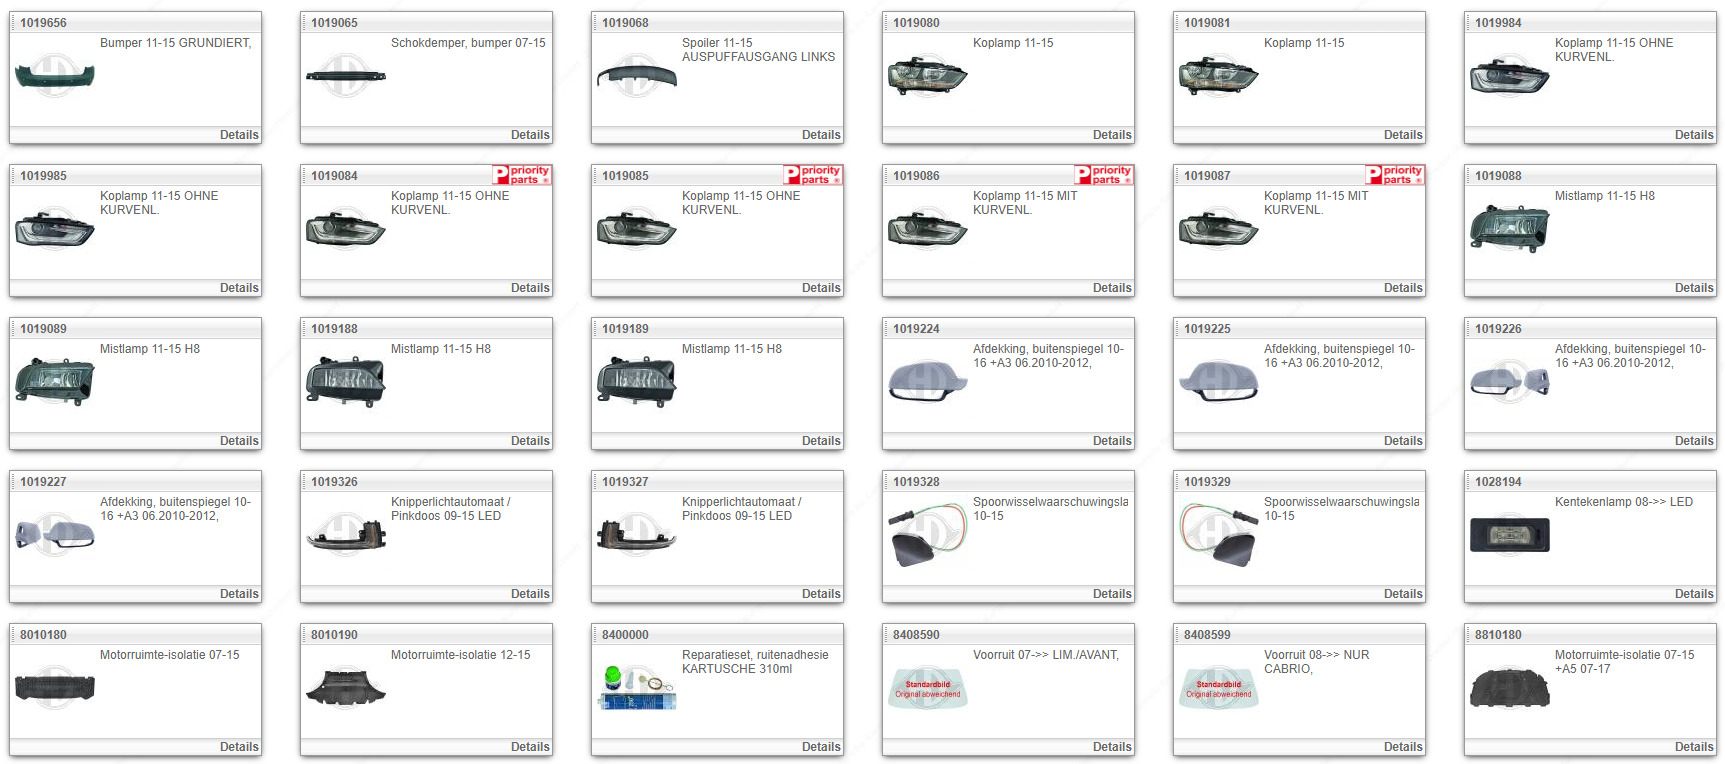Click the priority parts badge on item 1019087
The image size is (1725, 764).
(1395, 175)
